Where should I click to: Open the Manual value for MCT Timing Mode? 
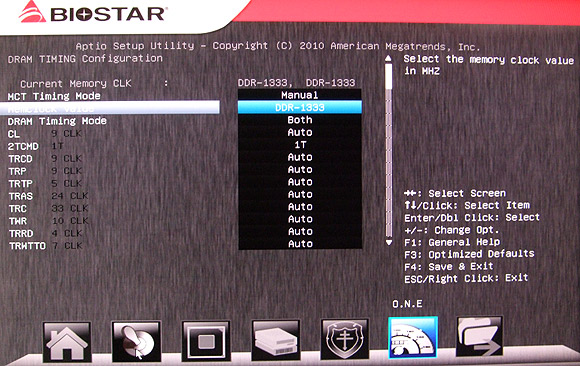(300, 95)
